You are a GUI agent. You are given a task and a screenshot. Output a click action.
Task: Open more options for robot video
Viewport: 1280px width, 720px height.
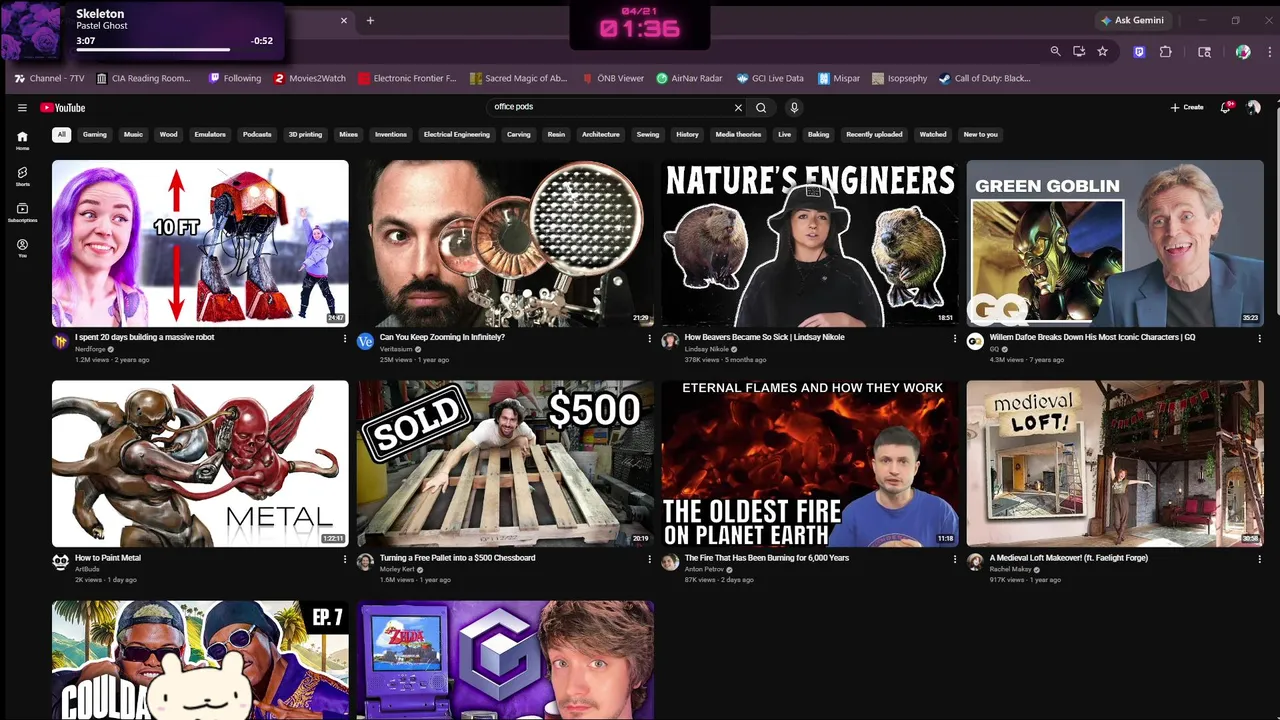pyautogui.click(x=344, y=338)
